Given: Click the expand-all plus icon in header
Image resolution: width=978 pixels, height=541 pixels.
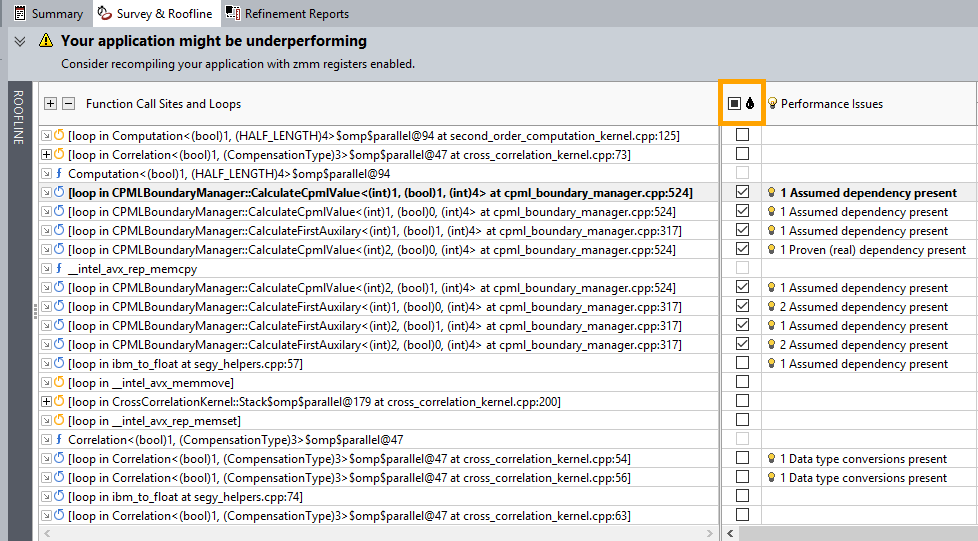Looking at the screenshot, I should point(51,103).
